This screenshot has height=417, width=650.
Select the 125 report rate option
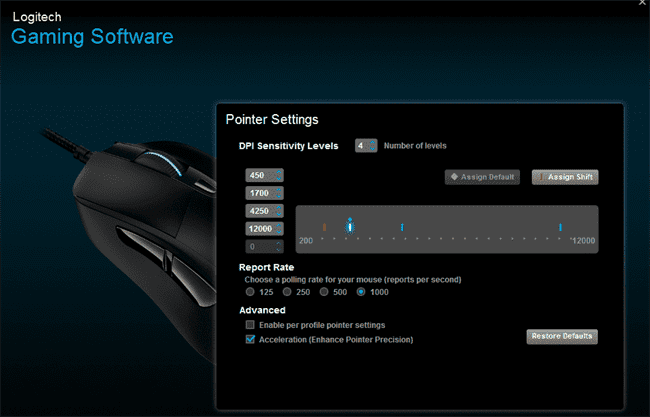coord(250,292)
